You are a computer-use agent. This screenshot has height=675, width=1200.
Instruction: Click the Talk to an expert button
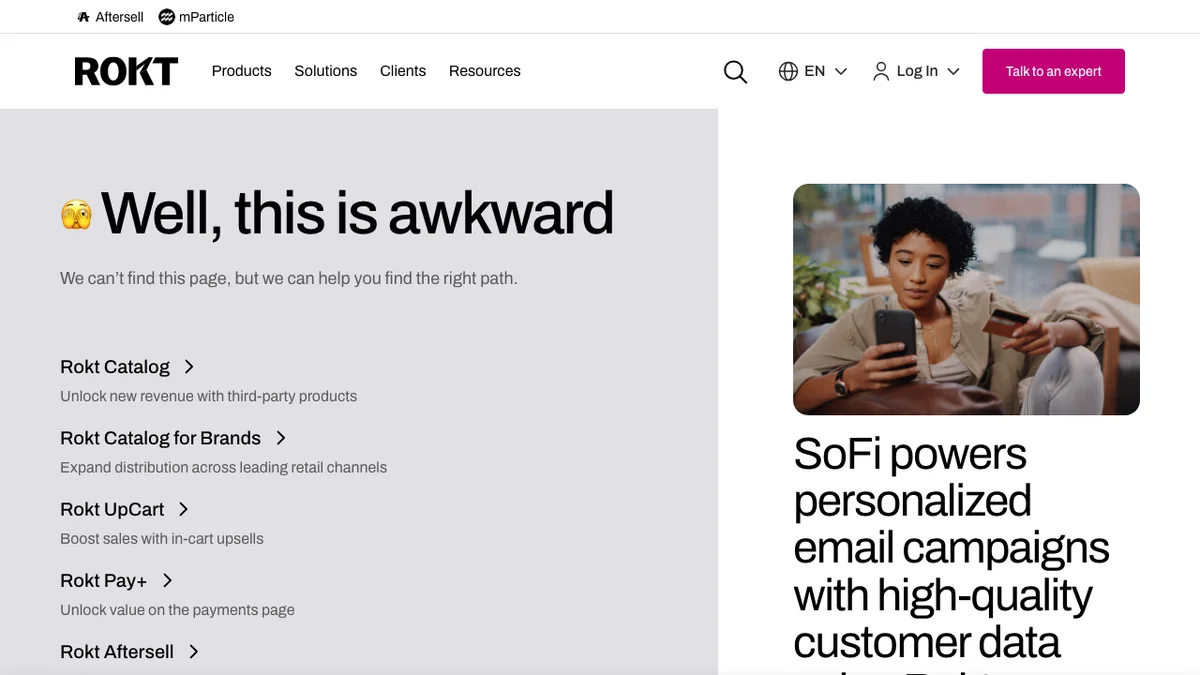(1053, 71)
